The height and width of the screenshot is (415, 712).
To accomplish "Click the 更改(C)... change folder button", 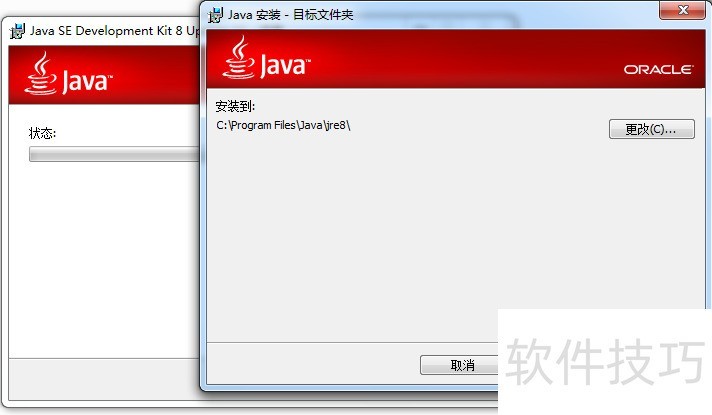I will pos(652,129).
